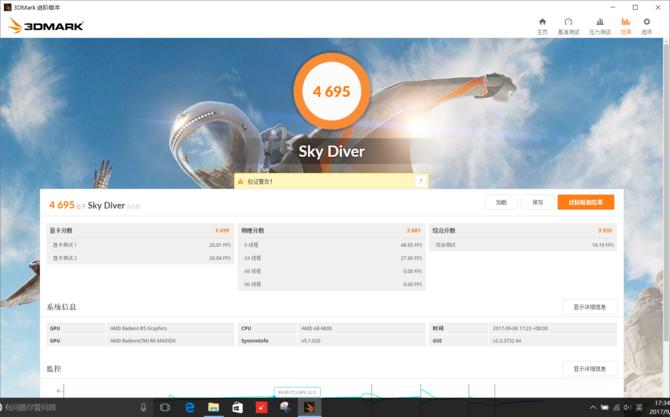
Task: Click the 3DMark app icon in title bar
Action: pos(7,7)
